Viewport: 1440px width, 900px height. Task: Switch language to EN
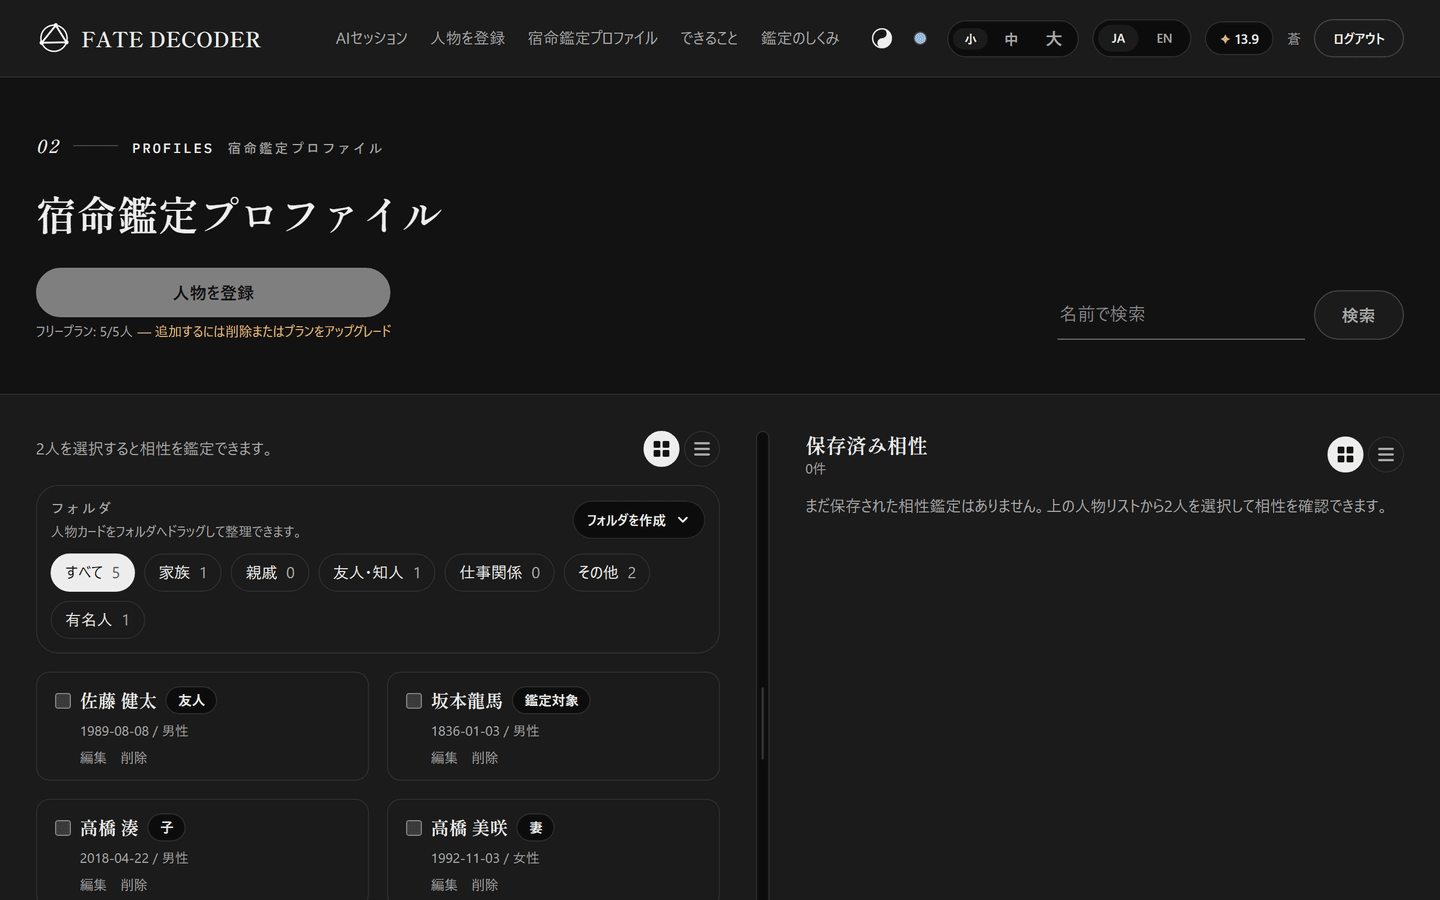point(1164,39)
